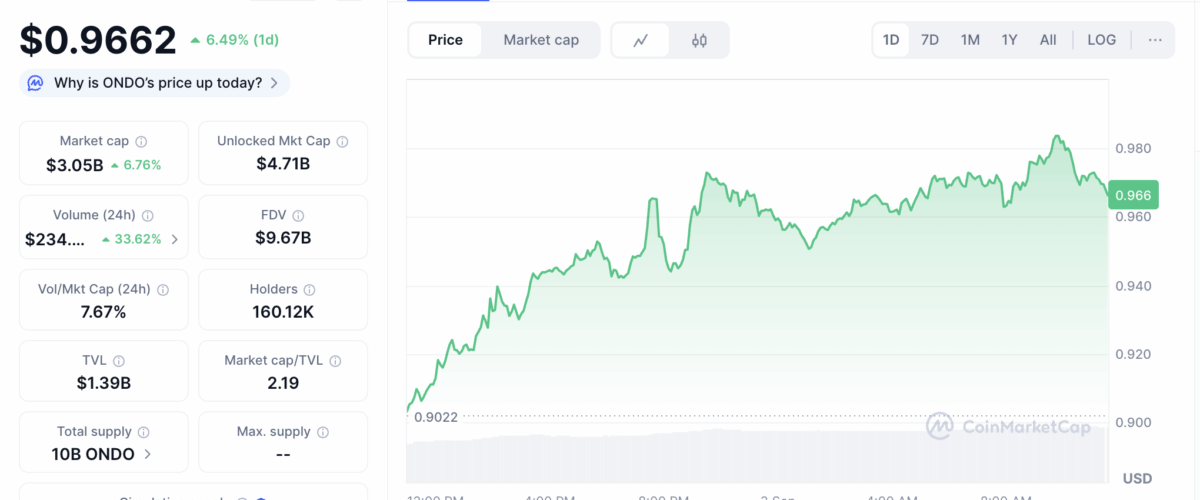This screenshot has height=500, width=1200.
Task: Click the Unlocked Mkt Cap info icon
Action: click(342, 142)
